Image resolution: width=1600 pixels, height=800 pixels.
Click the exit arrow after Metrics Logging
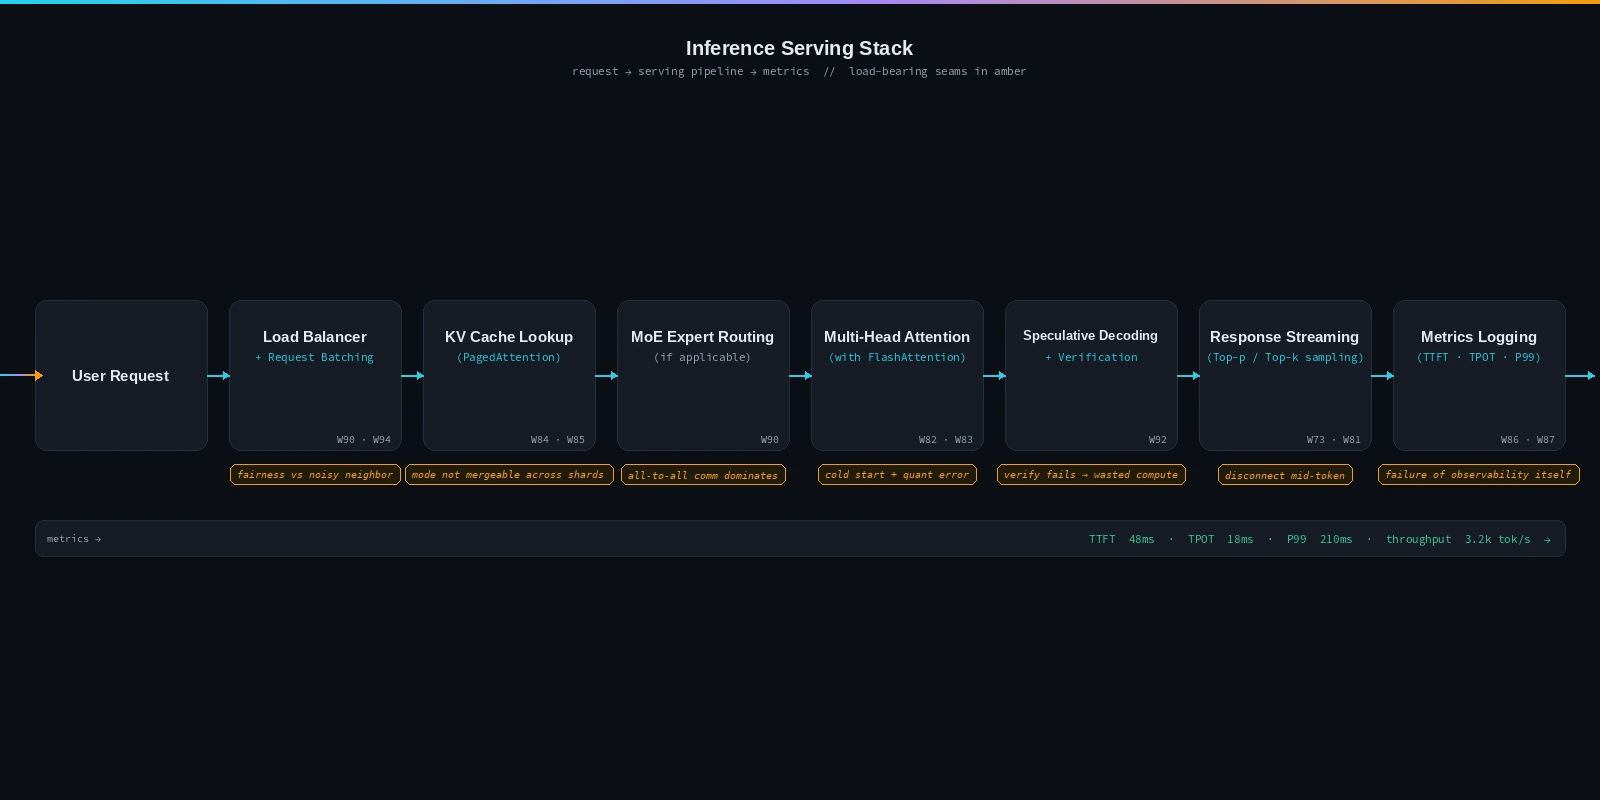click(1580, 376)
